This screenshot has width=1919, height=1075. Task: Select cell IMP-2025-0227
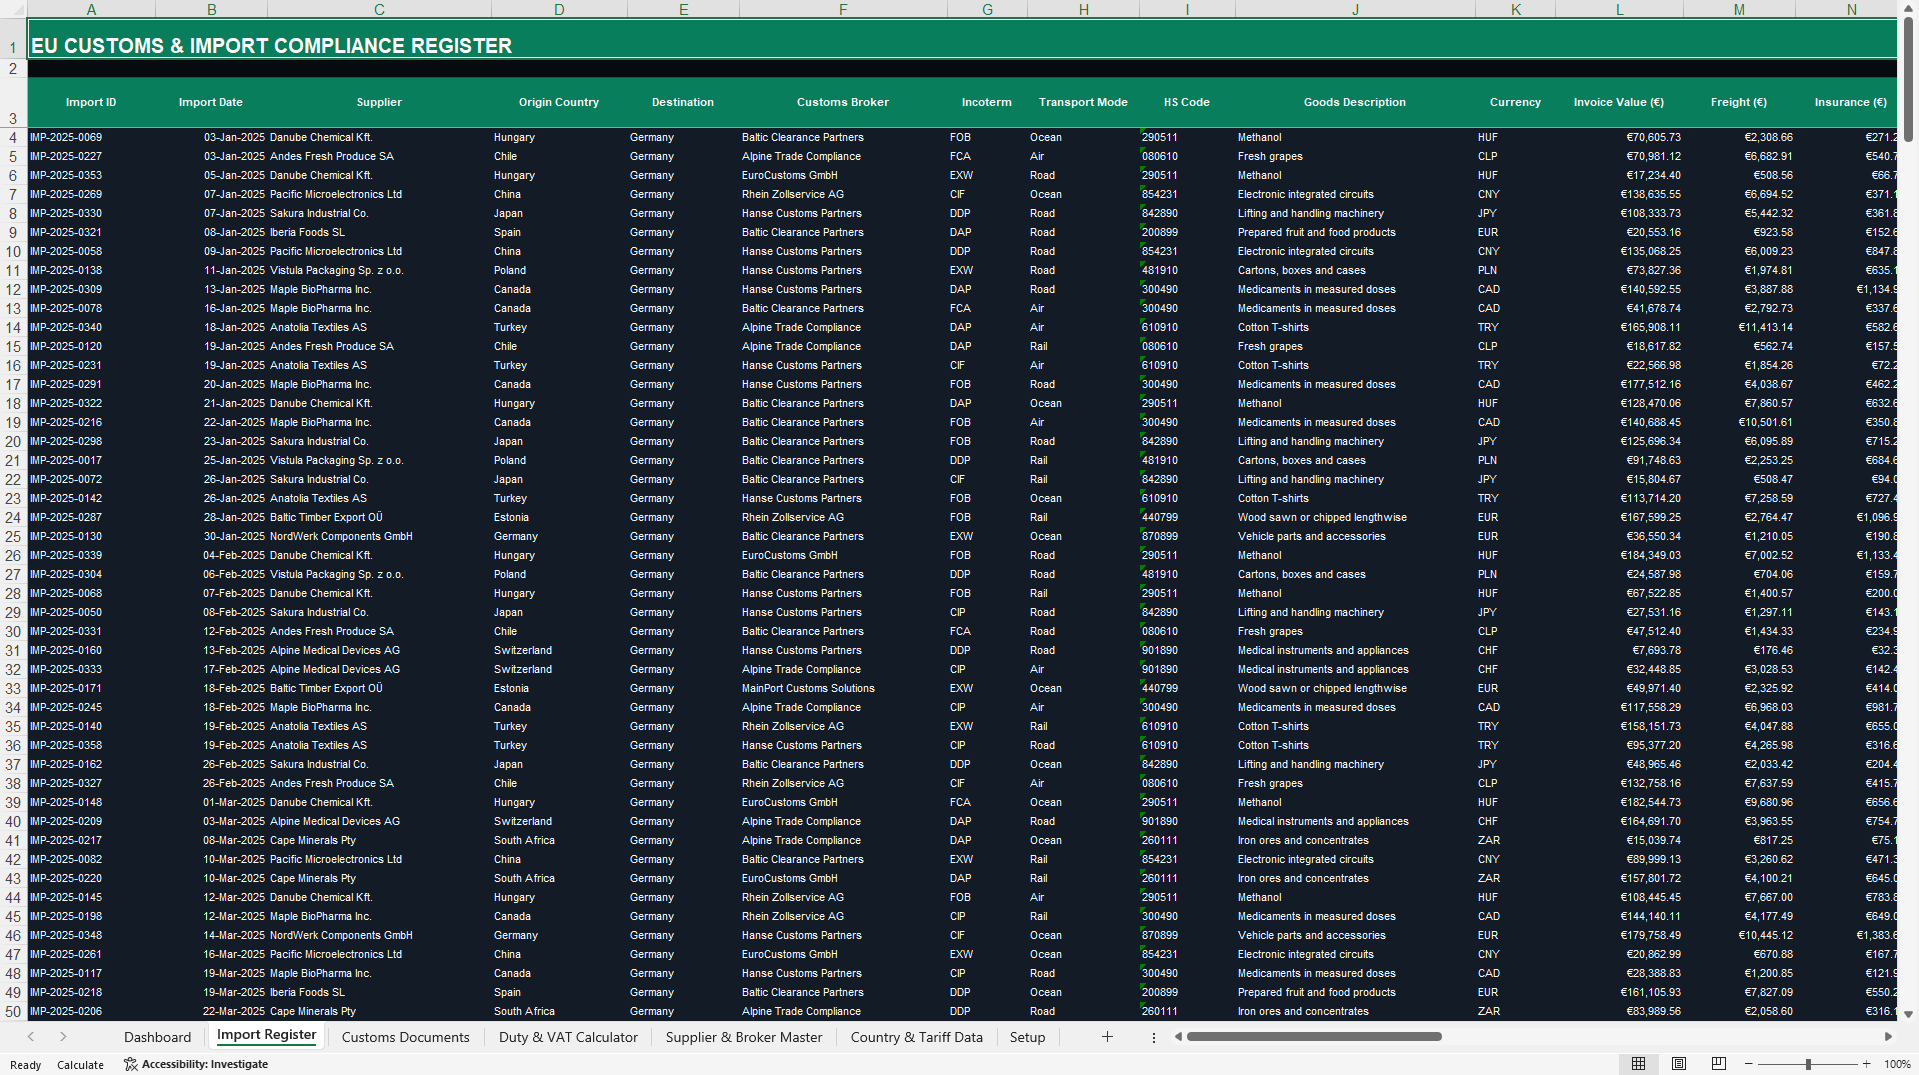[x=91, y=157]
